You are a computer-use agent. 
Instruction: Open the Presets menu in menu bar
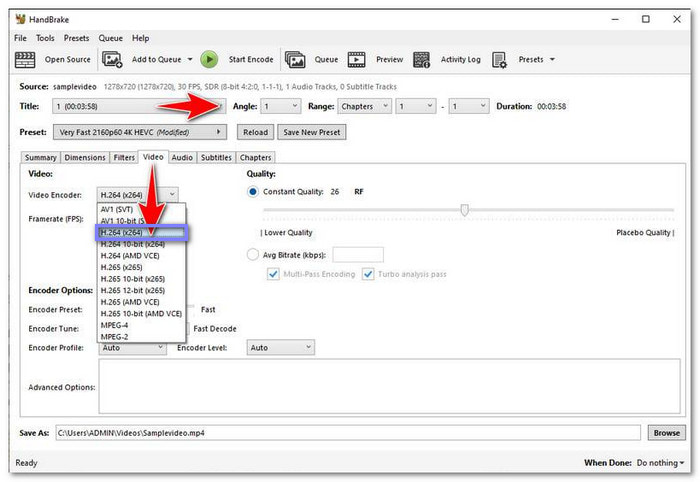click(76, 38)
